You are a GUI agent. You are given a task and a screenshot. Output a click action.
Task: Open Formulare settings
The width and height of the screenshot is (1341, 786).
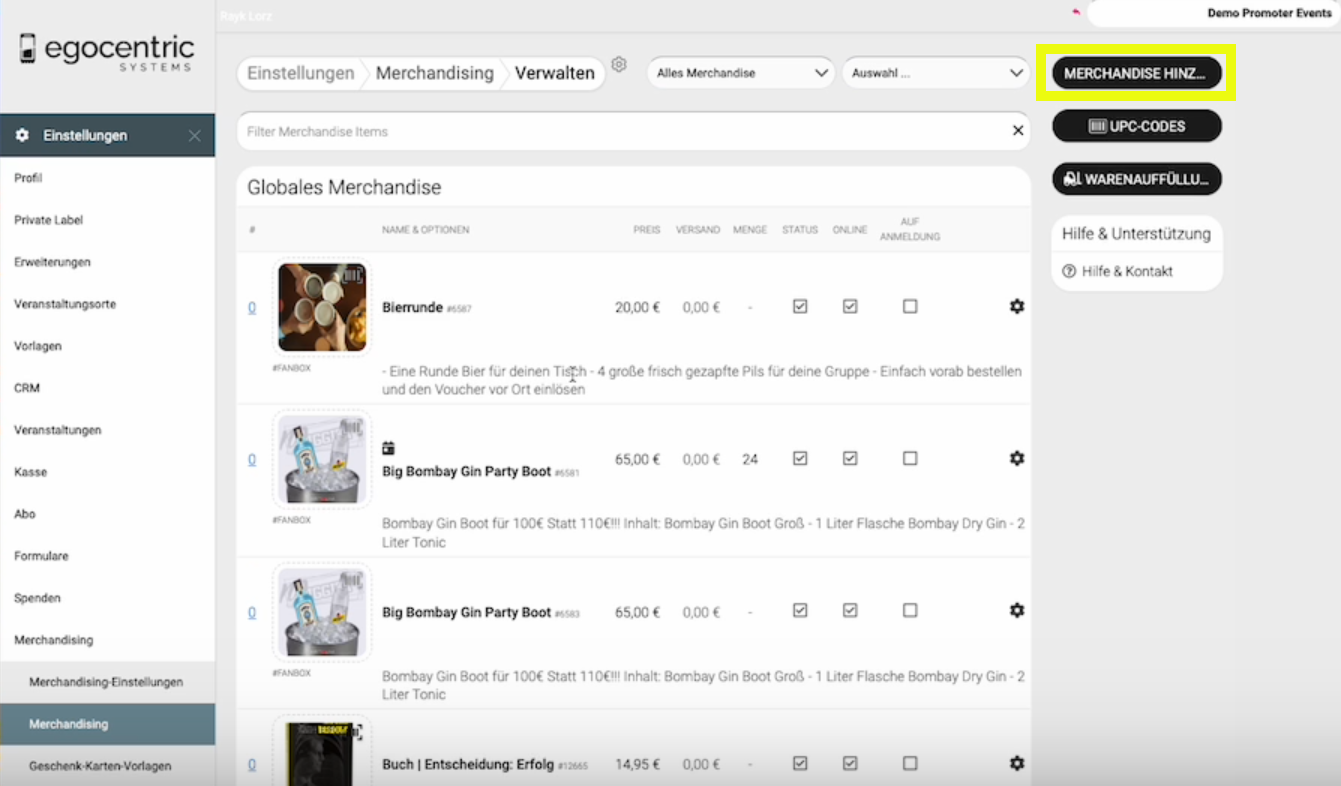pos(41,556)
